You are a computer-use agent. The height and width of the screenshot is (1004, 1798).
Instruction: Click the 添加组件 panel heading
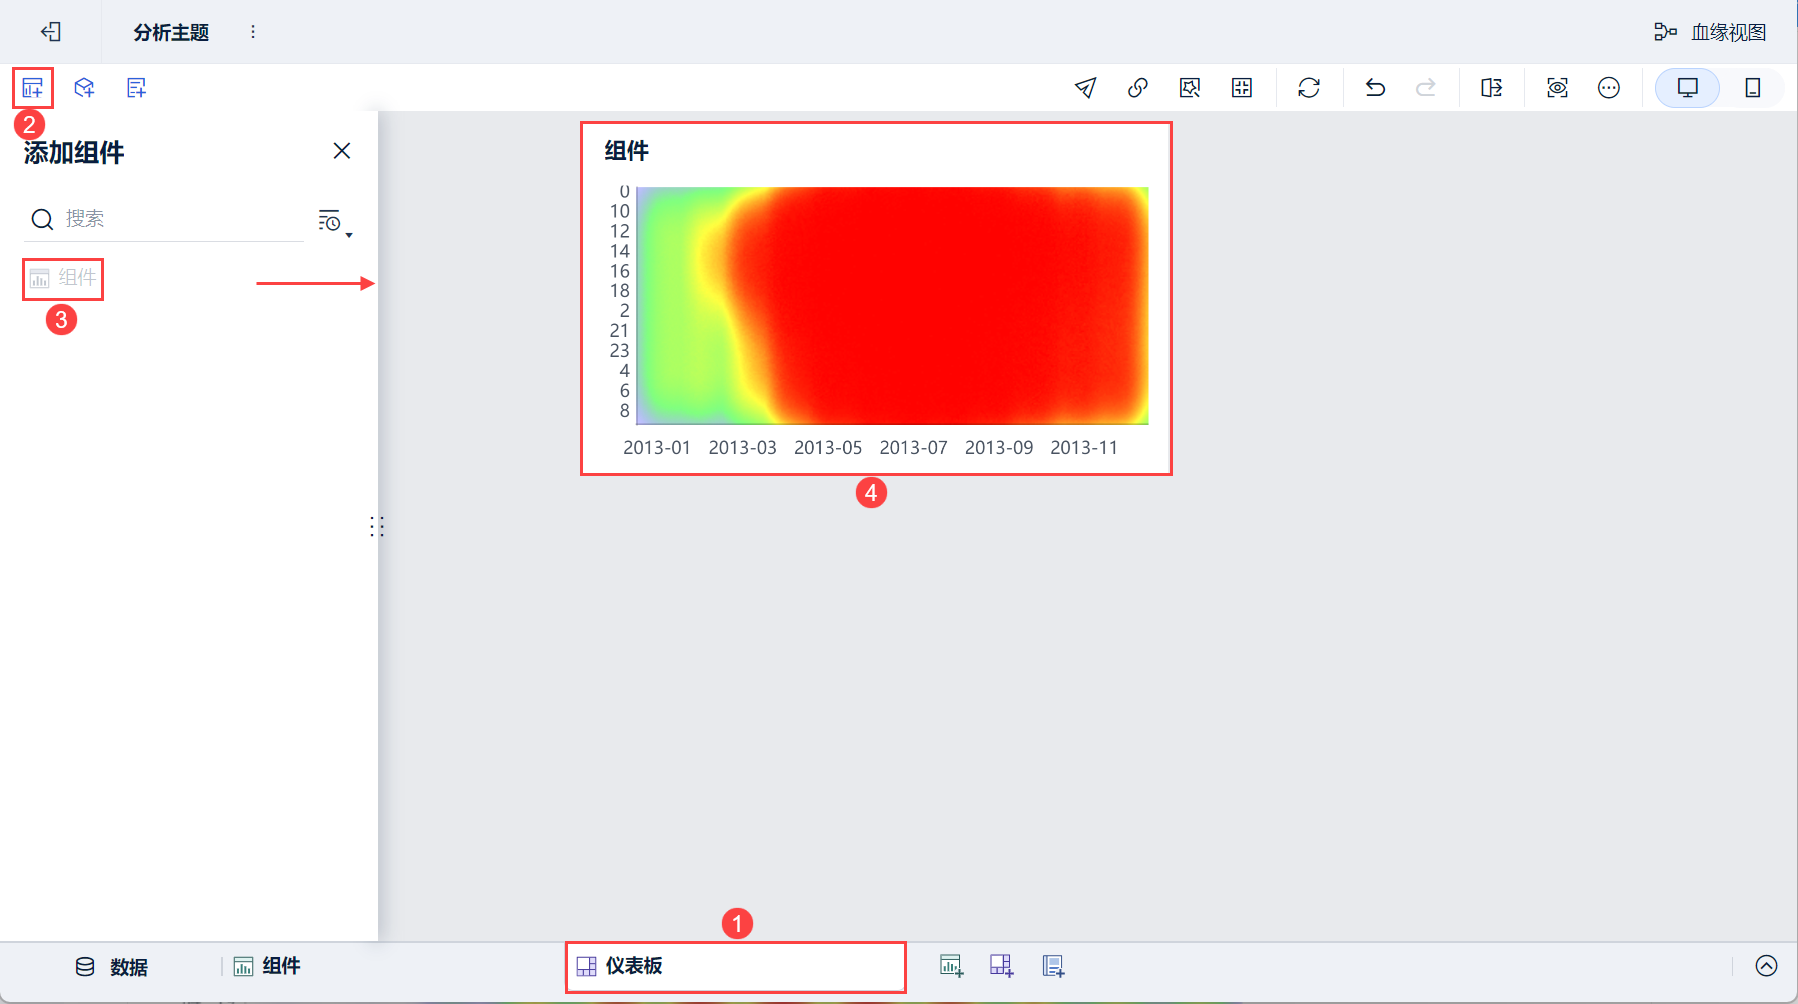click(x=74, y=152)
